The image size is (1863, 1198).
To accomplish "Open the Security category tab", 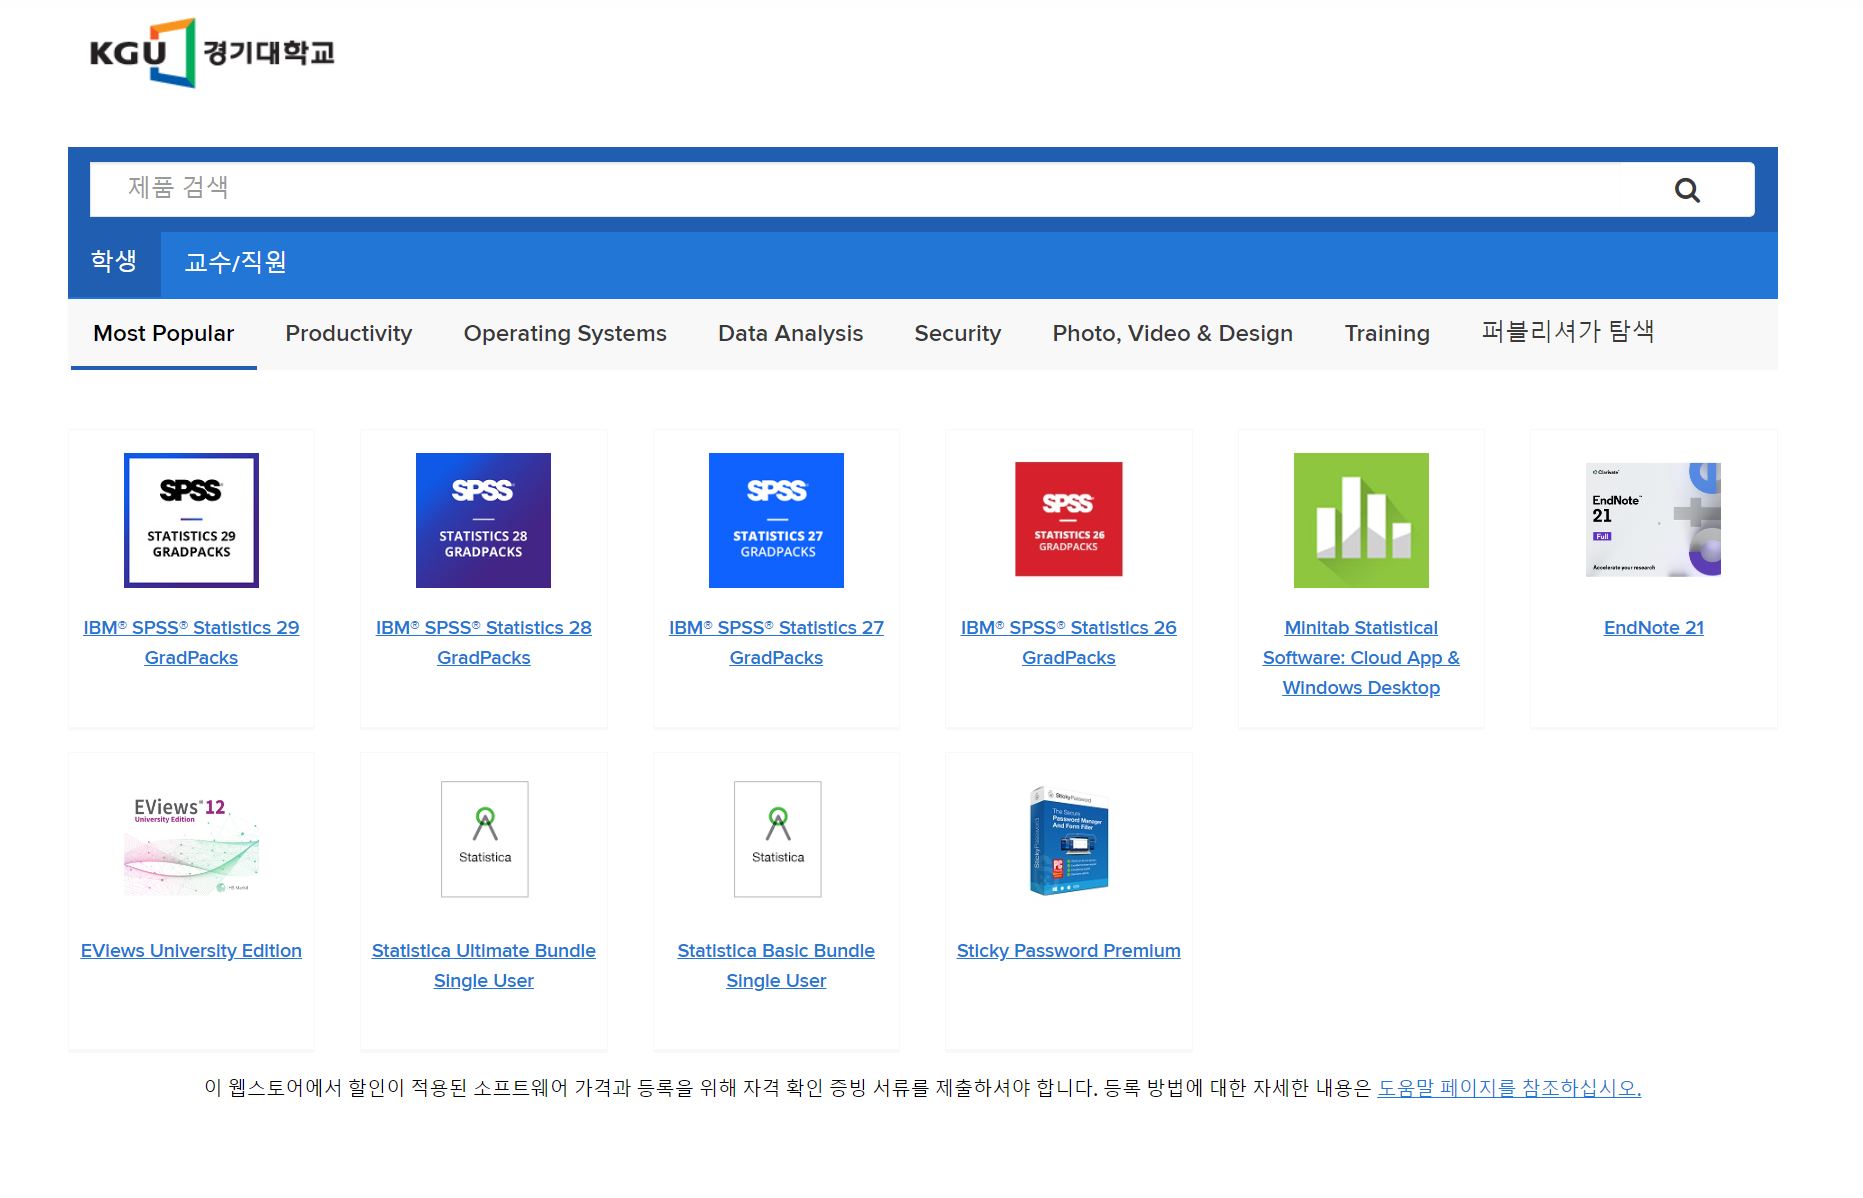I will point(958,334).
